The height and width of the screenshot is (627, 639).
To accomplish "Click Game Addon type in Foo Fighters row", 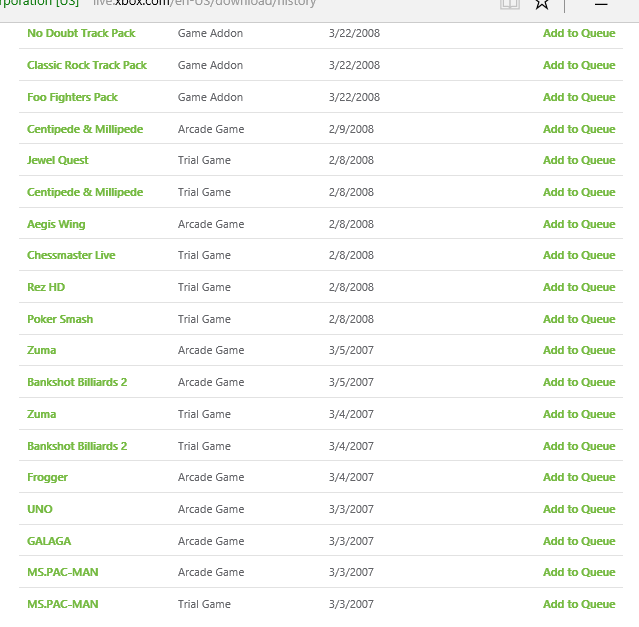I will coord(210,97).
